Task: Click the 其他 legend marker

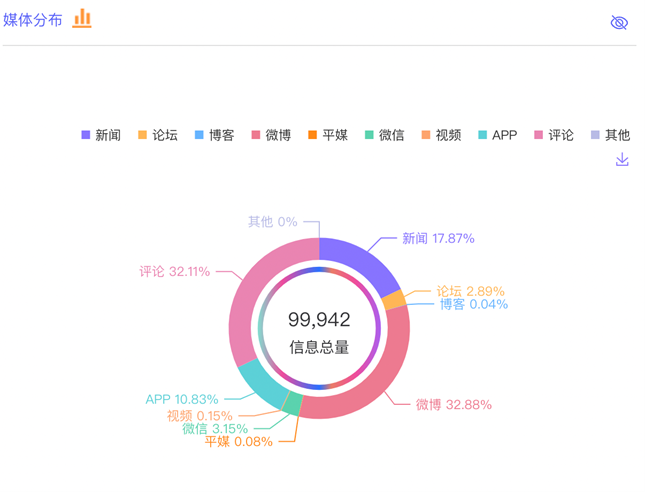Action: point(596,135)
